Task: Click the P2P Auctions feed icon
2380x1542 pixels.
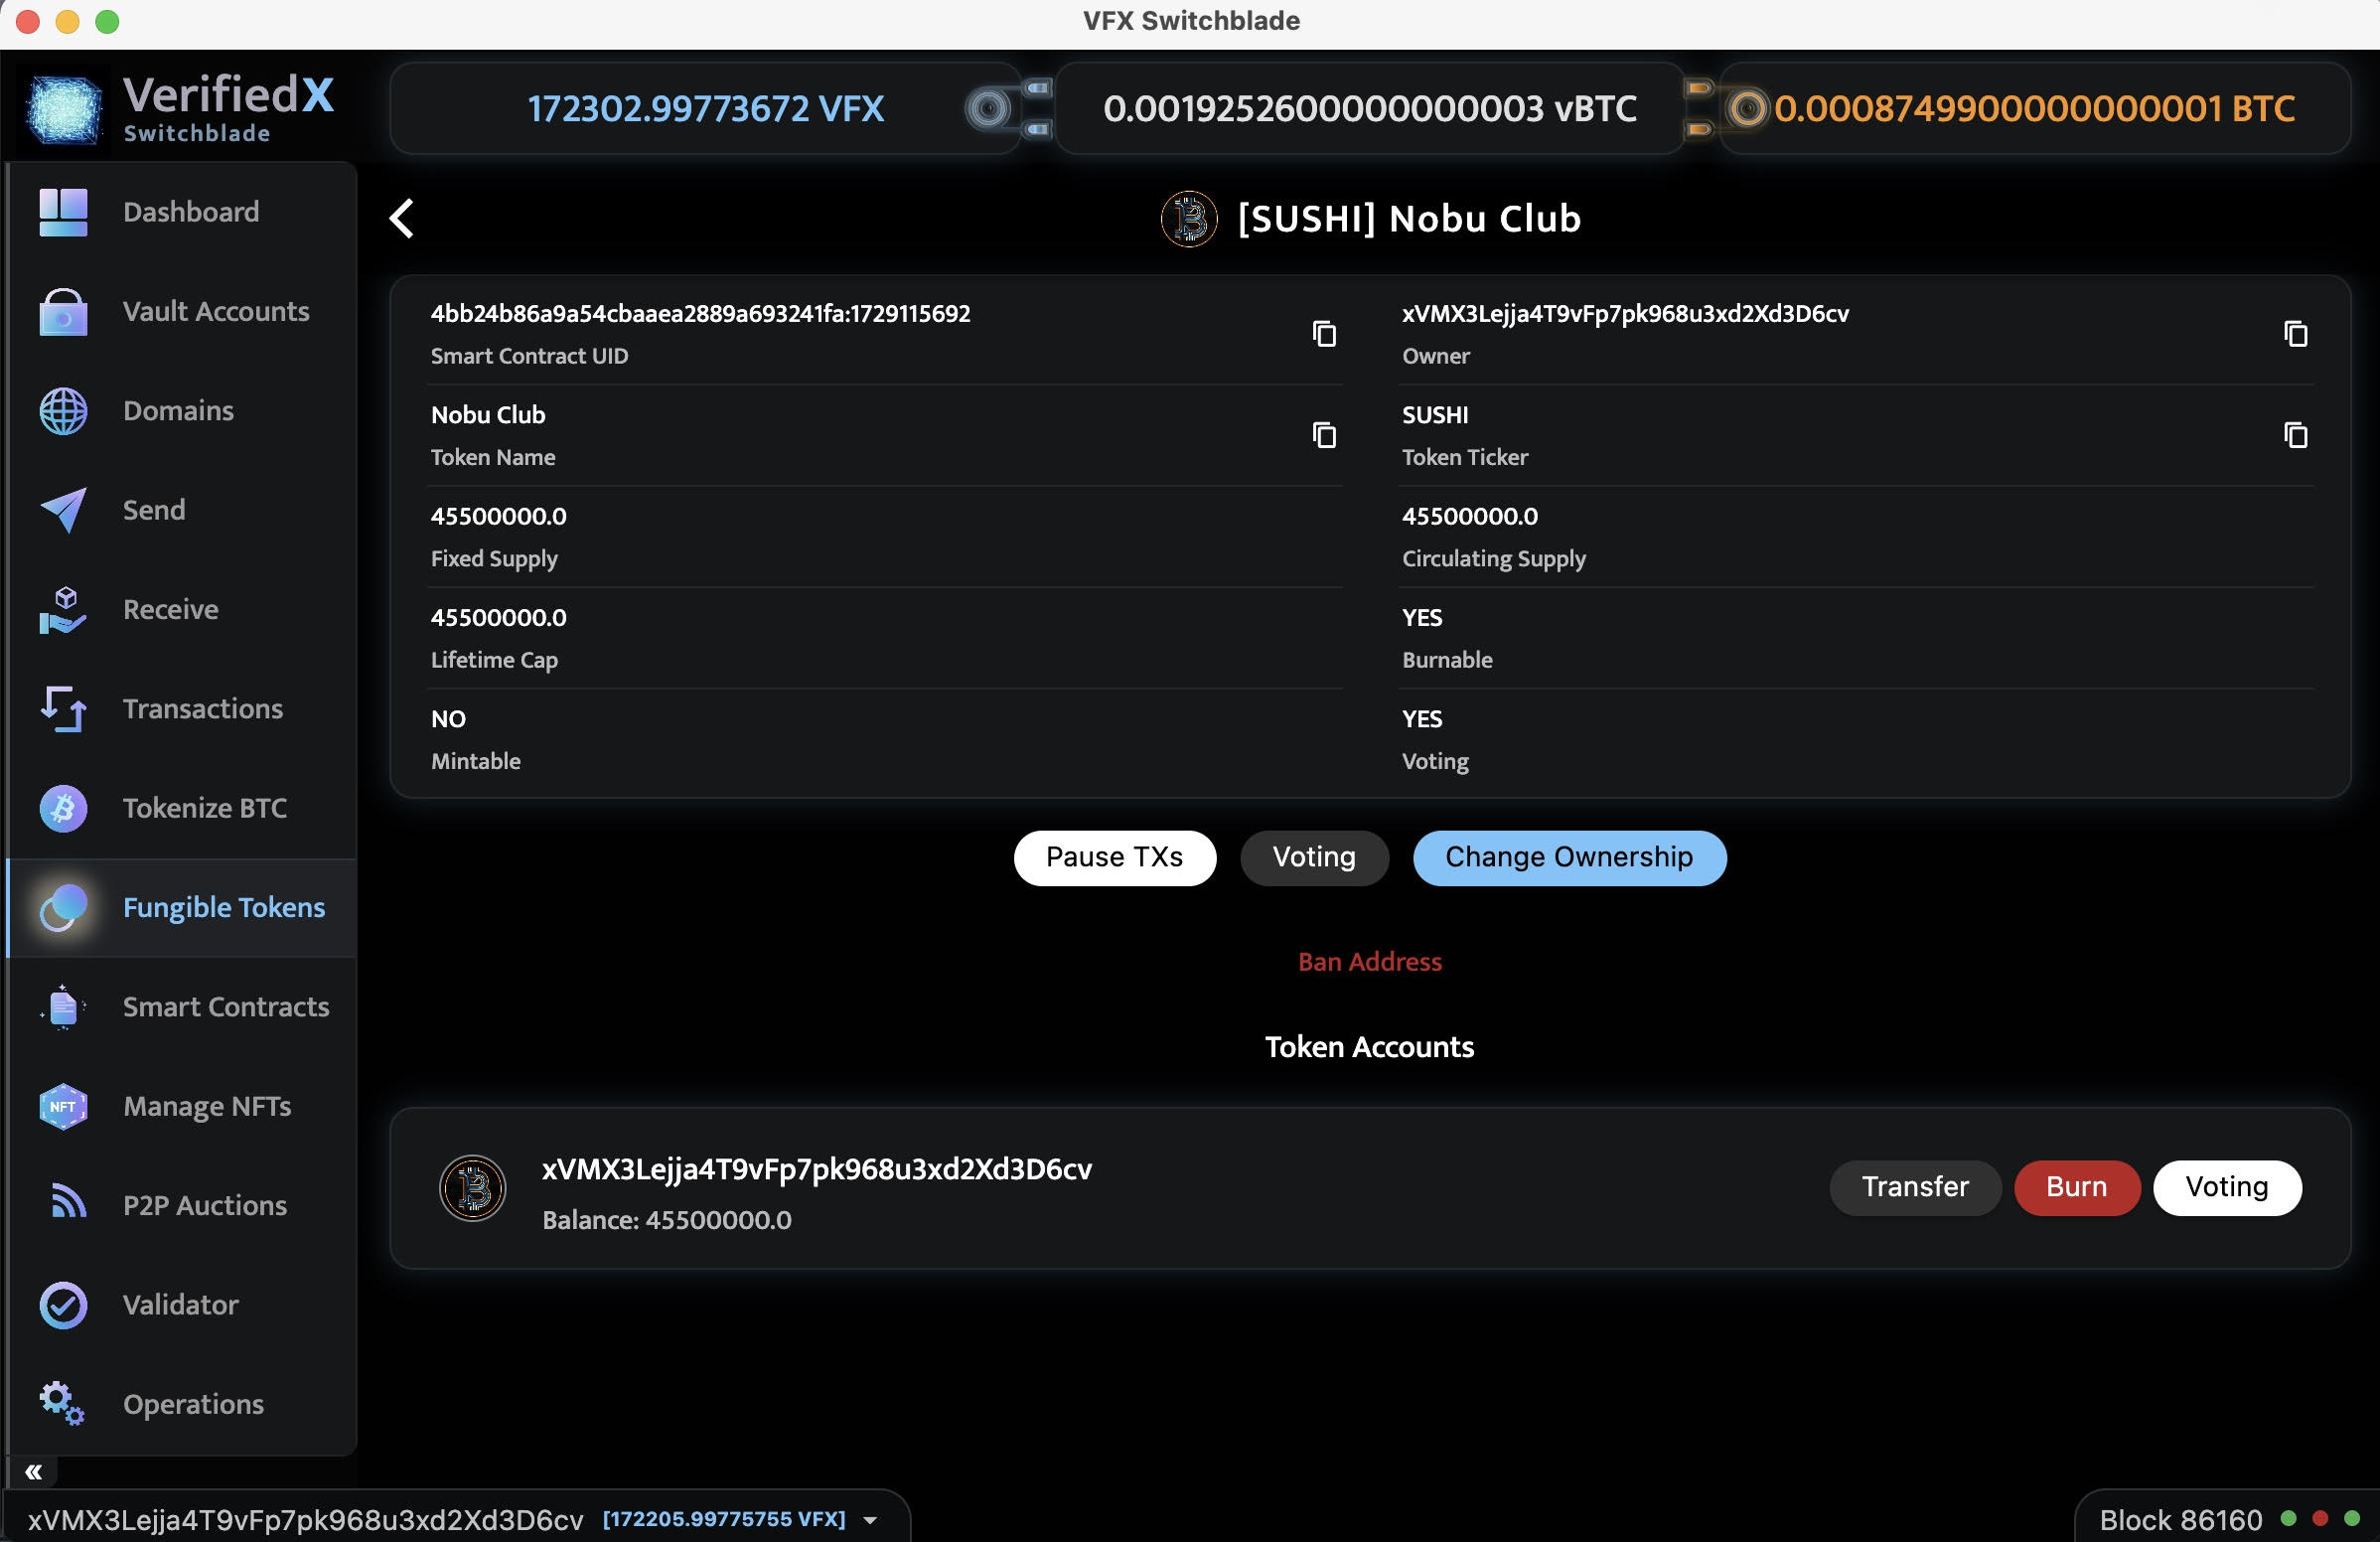Action: [x=67, y=1201]
